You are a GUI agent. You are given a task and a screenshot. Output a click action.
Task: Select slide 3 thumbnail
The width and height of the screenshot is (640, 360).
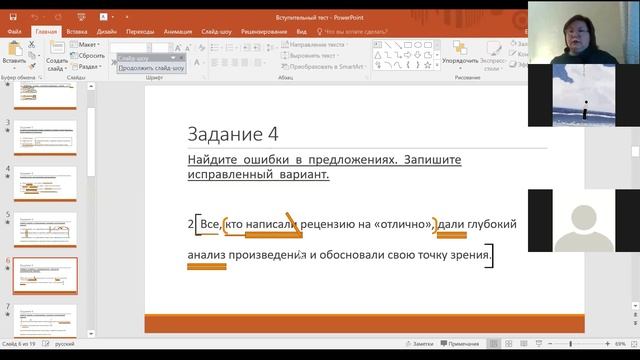pyautogui.click(x=45, y=138)
